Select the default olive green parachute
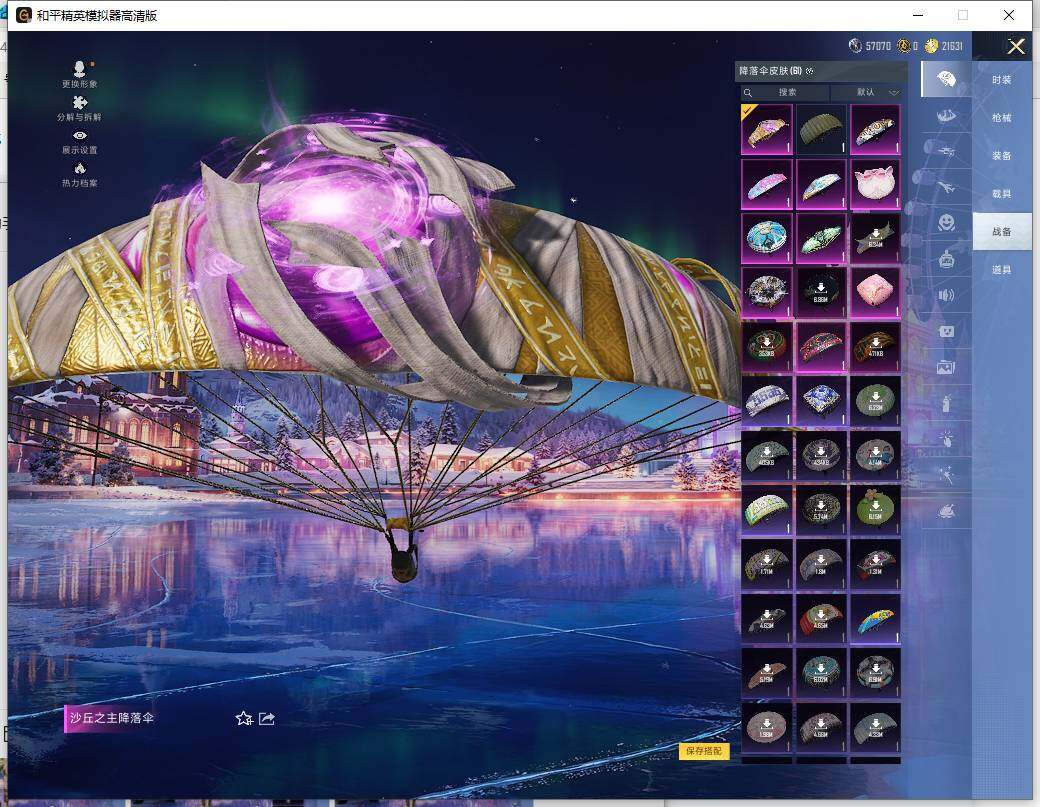 [x=821, y=129]
